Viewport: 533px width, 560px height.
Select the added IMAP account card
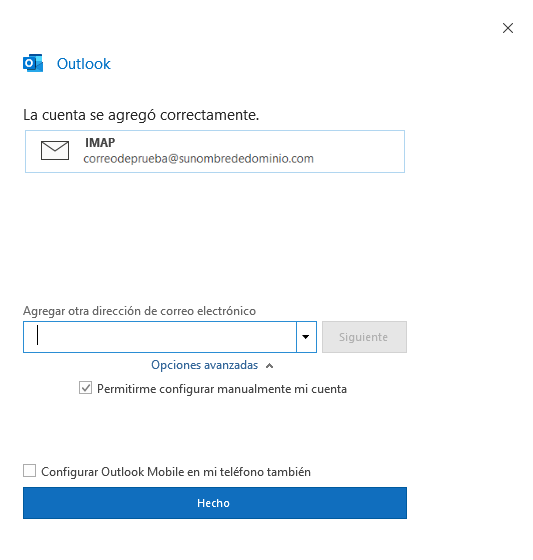tap(215, 151)
